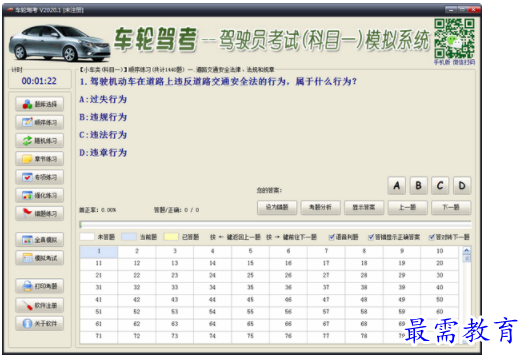
Task: Jump to question 65 in grid
Action: click(250, 324)
